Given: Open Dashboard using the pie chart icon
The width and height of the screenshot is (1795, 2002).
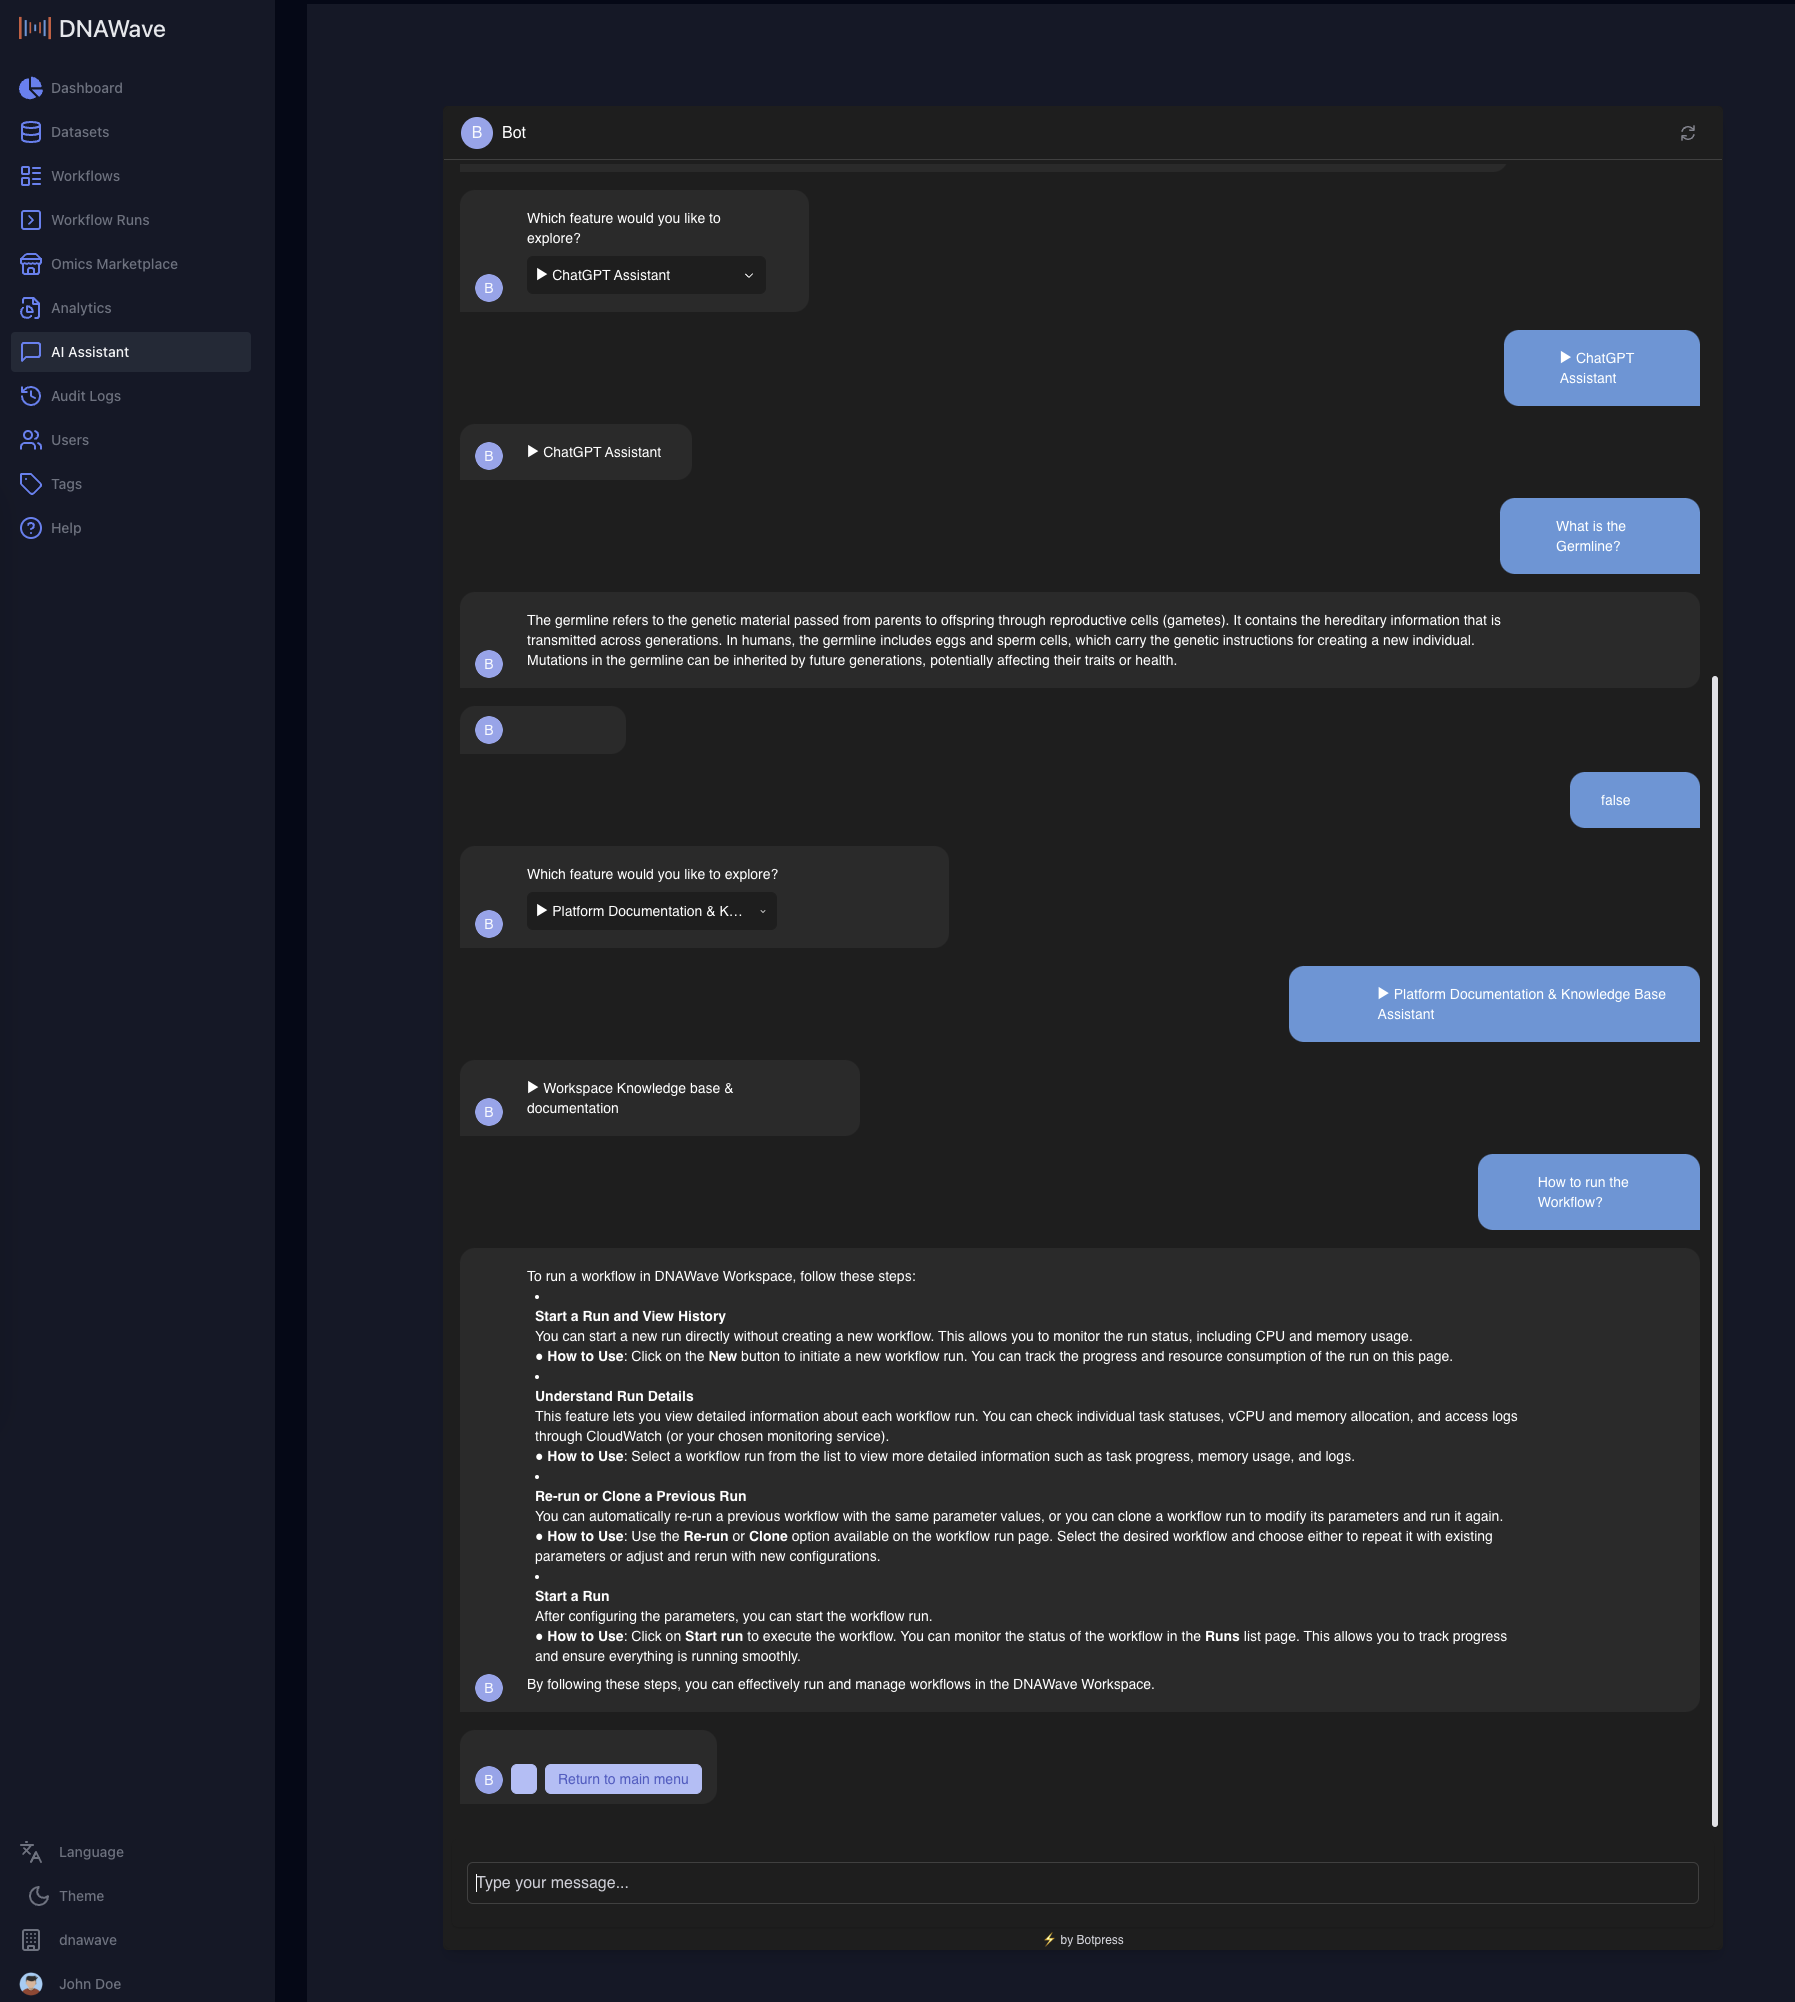Looking at the screenshot, I should [x=31, y=88].
